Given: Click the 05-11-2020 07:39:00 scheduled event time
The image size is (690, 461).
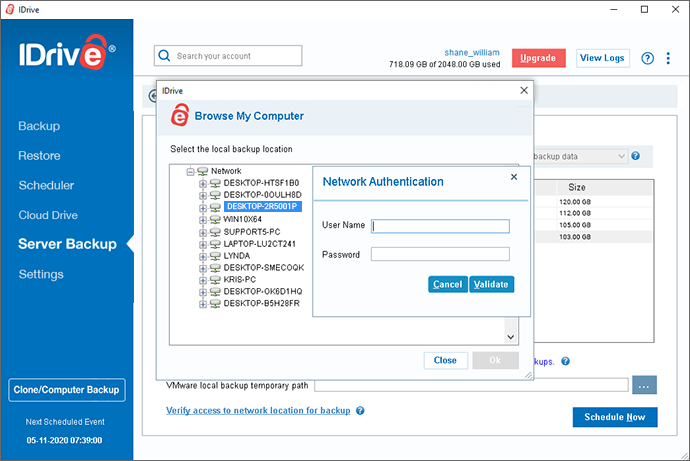Looking at the screenshot, I should [x=64, y=440].
